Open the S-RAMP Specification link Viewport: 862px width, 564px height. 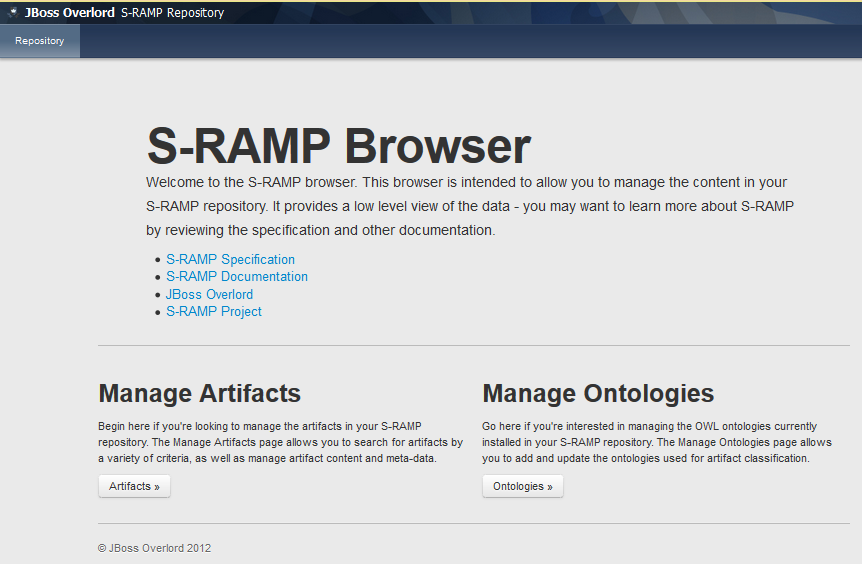[x=230, y=259]
